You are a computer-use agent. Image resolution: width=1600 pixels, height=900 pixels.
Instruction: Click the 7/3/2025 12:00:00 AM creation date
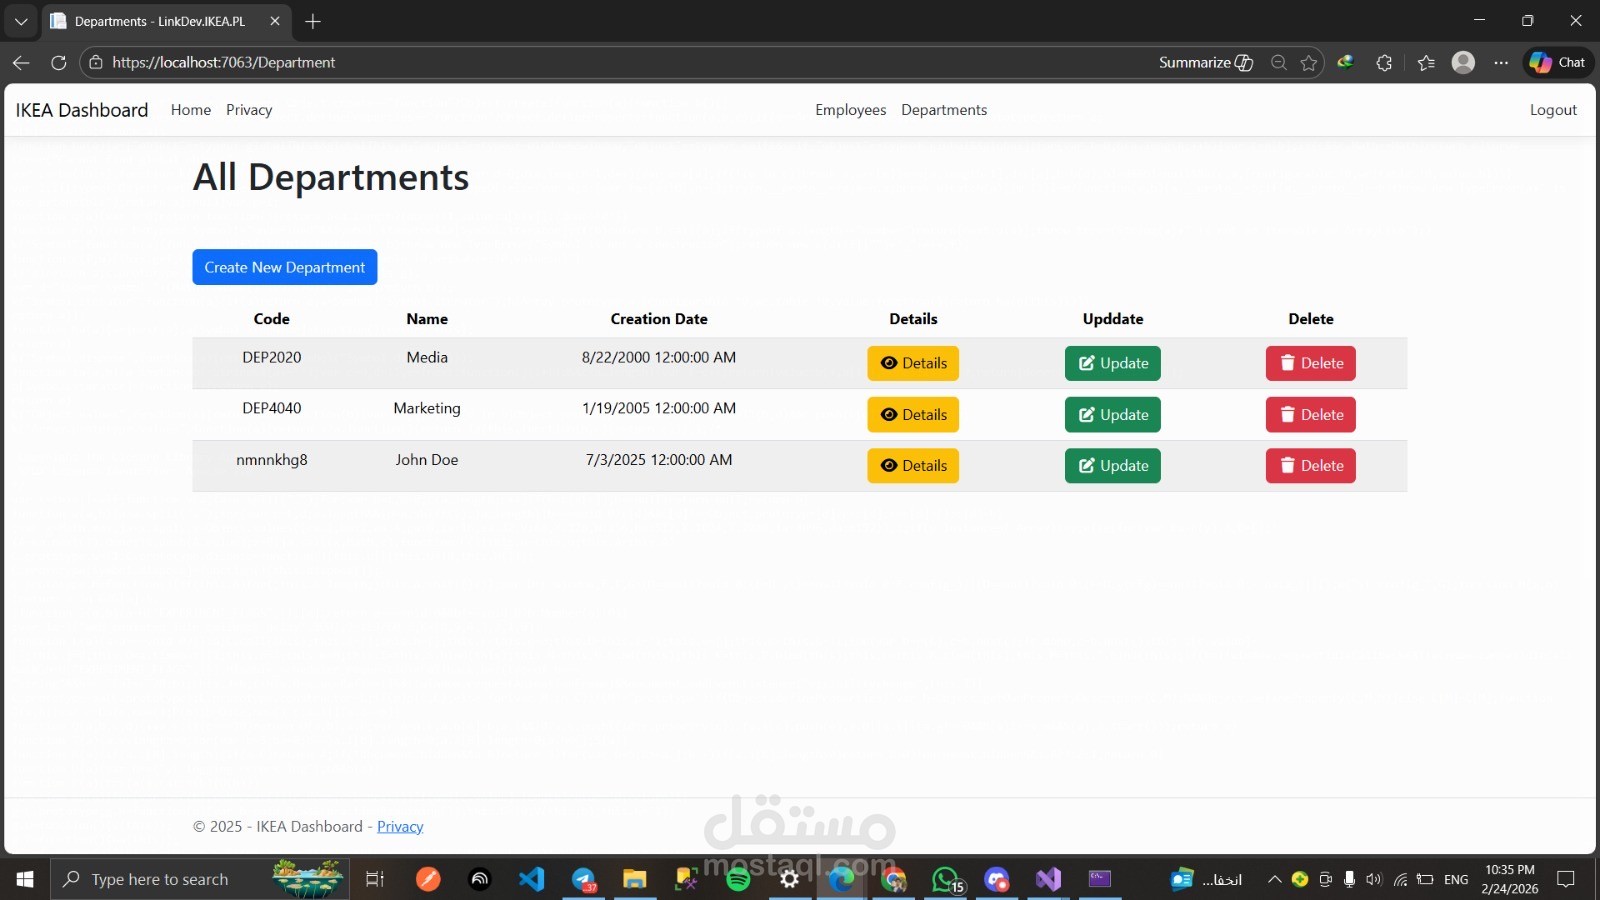click(x=659, y=460)
